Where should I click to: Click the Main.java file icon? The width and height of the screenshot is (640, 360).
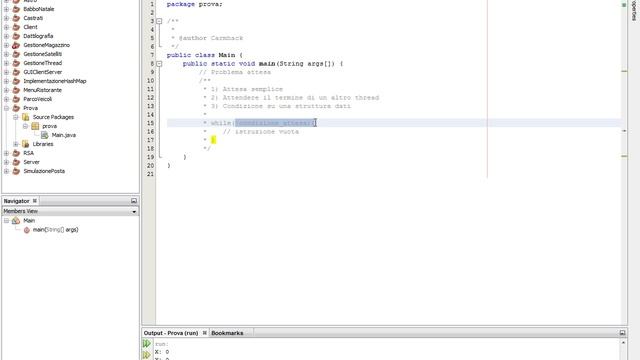pyautogui.click(x=44, y=135)
